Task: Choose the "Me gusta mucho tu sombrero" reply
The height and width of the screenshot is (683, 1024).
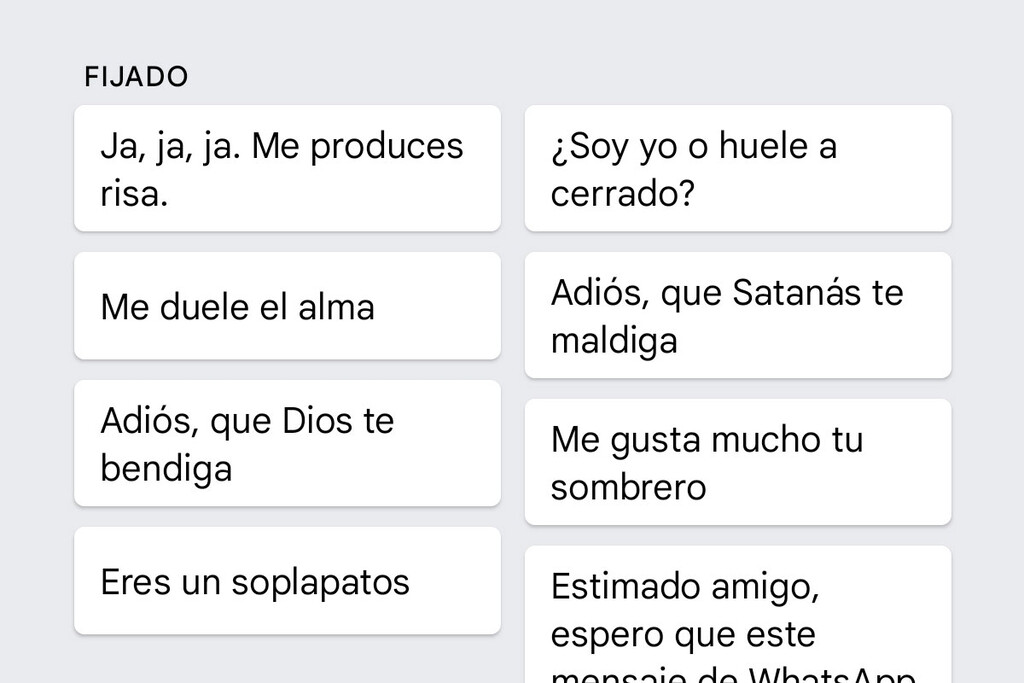Action: pos(737,461)
